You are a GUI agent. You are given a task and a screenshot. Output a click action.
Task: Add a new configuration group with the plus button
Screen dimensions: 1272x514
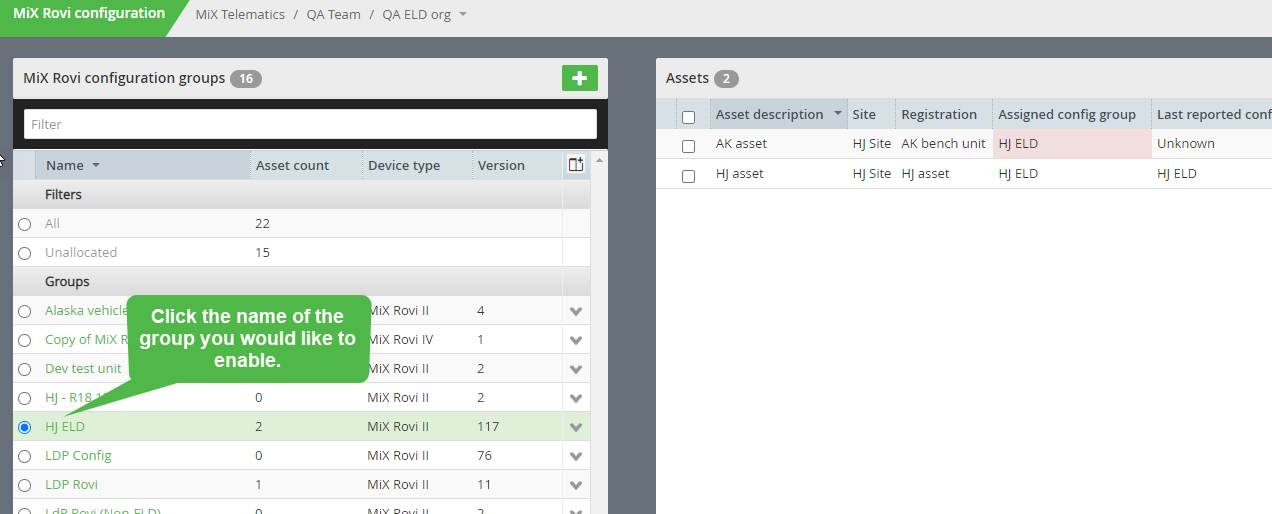click(579, 78)
